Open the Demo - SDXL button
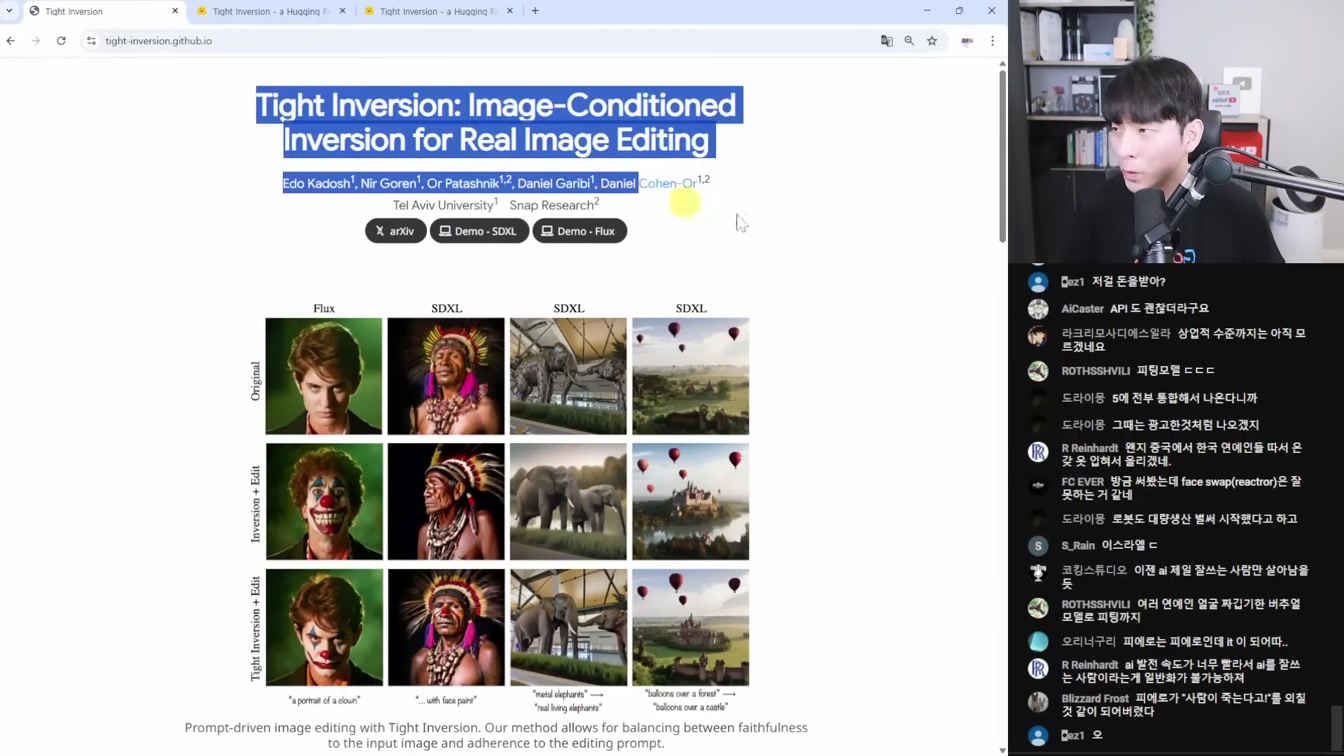Viewport: 1344px width, 756px height. click(479, 231)
